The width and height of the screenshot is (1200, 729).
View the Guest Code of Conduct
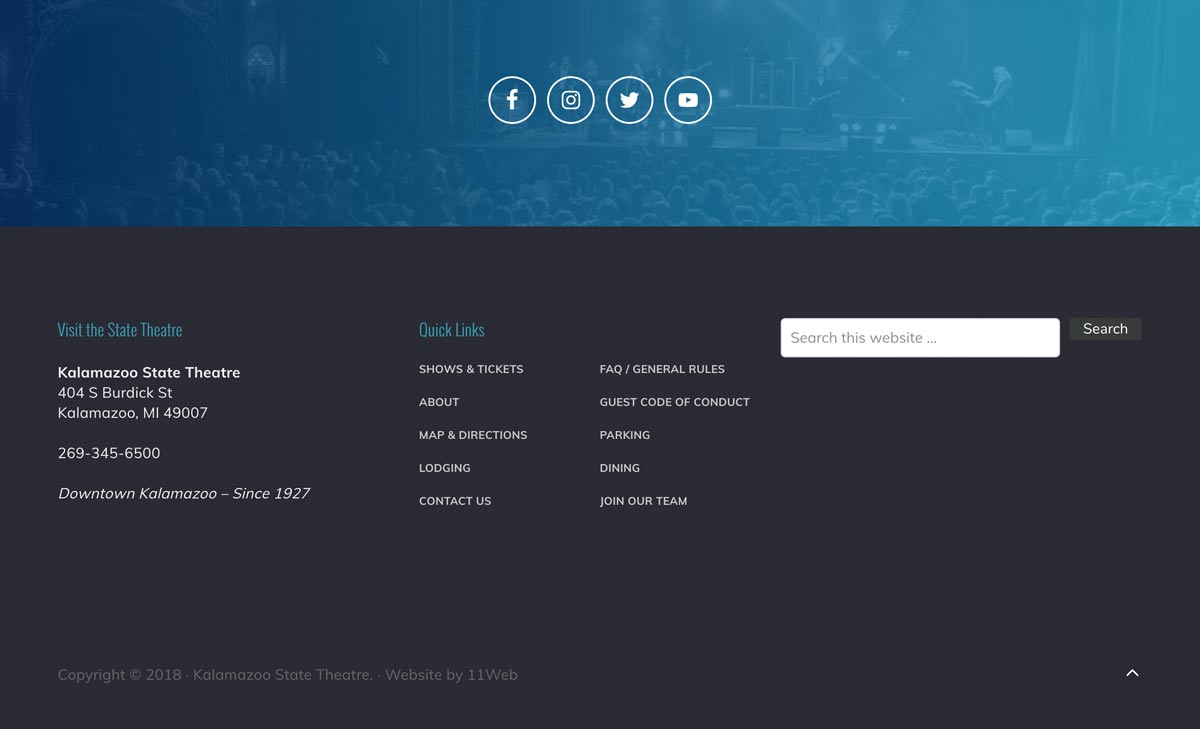coord(674,402)
